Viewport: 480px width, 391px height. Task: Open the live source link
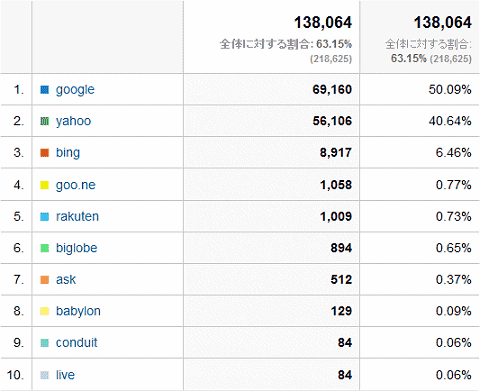[65, 375]
